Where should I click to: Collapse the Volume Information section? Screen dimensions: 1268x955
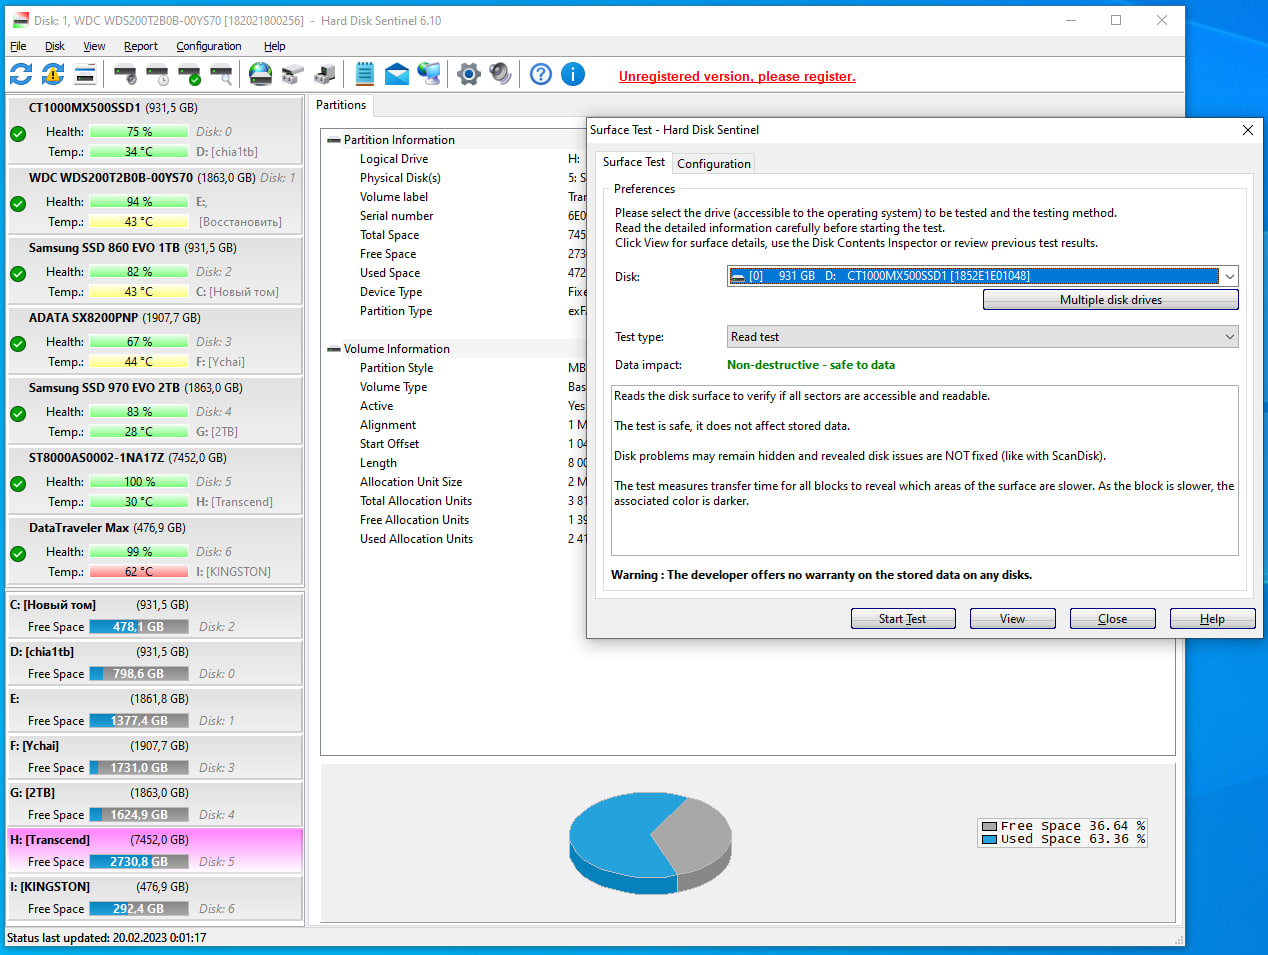[334, 349]
